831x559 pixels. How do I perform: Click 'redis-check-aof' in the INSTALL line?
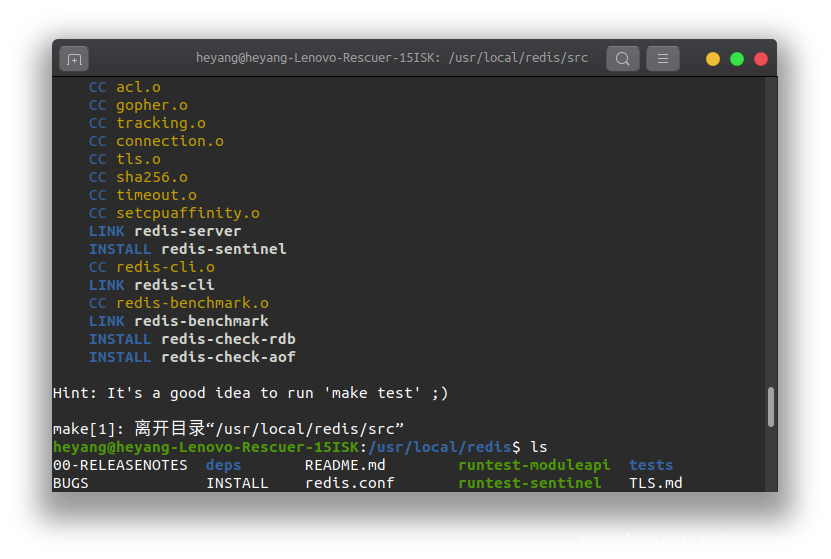pos(228,357)
